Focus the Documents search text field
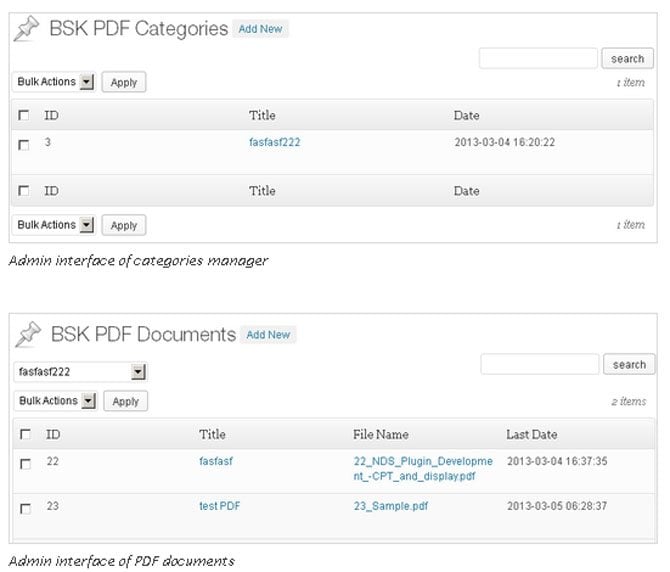This screenshot has width=670, height=572. 540,364
